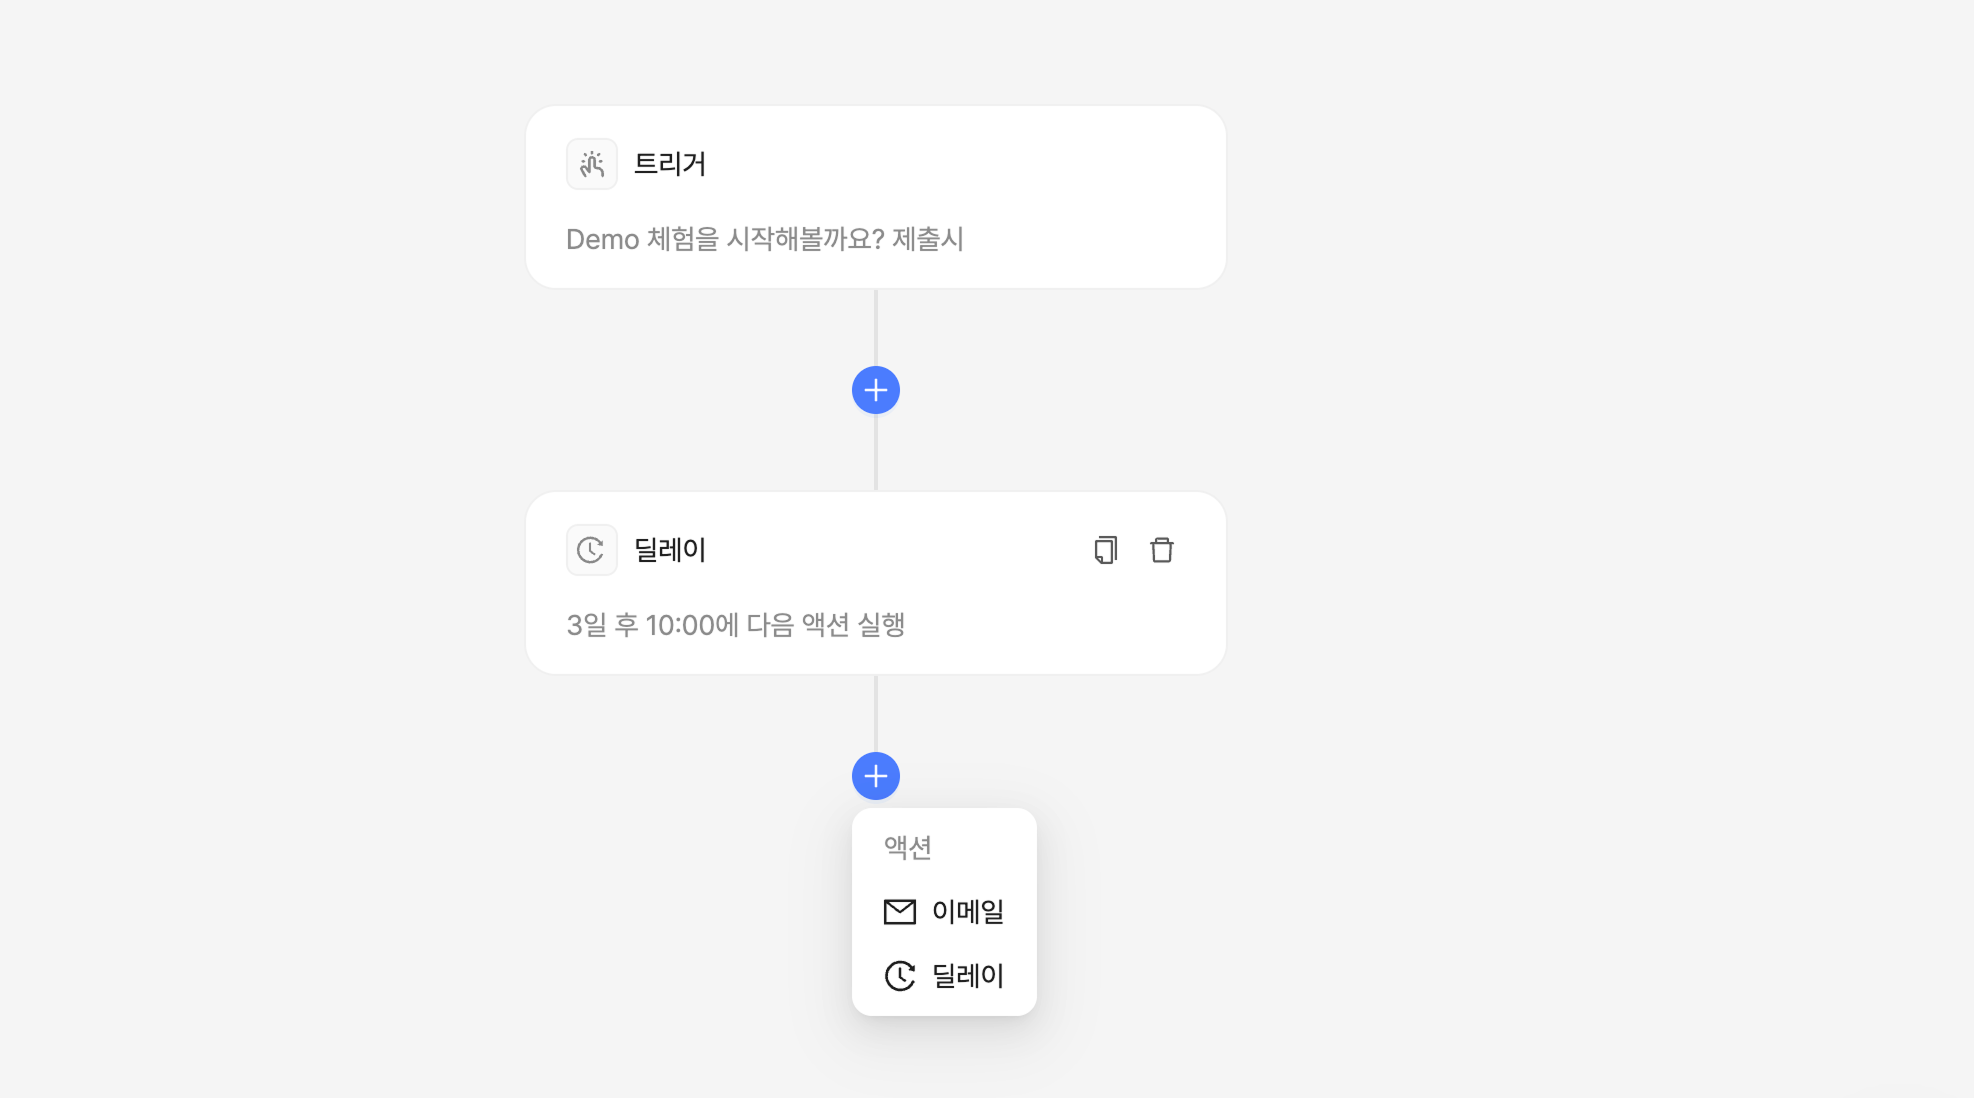Screen dimensions: 1974x1098
Task: Select the clock icon in action menu
Action: point(900,976)
